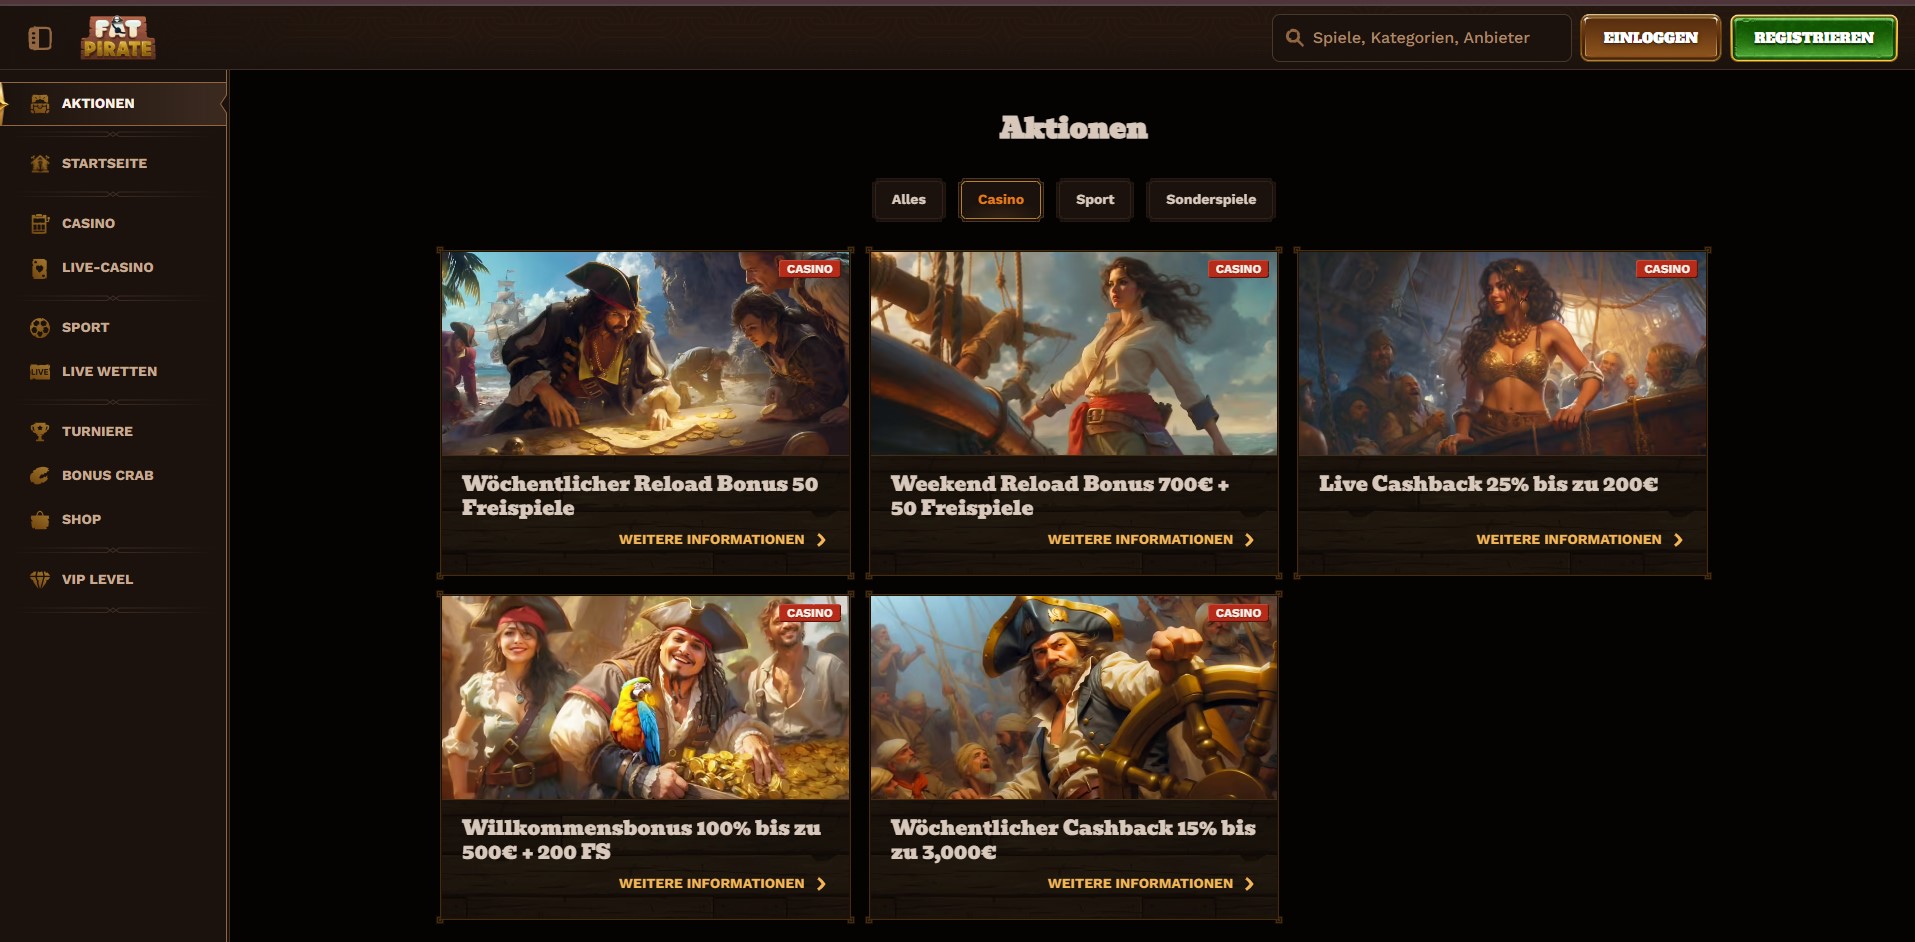Image resolution: width=1915 pixels, height=942 pixels.
Task: Open the Weekend Reload Bonus promotion image
Action: pos(1073,354)
